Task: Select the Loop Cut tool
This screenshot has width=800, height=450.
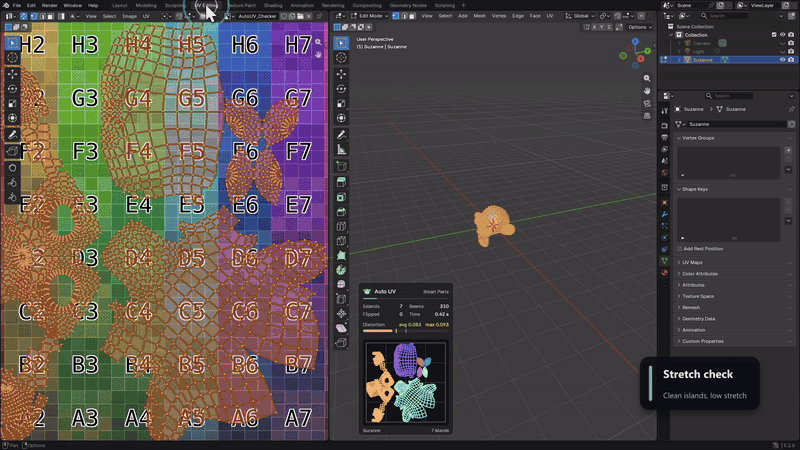Action: coord(341,227)
